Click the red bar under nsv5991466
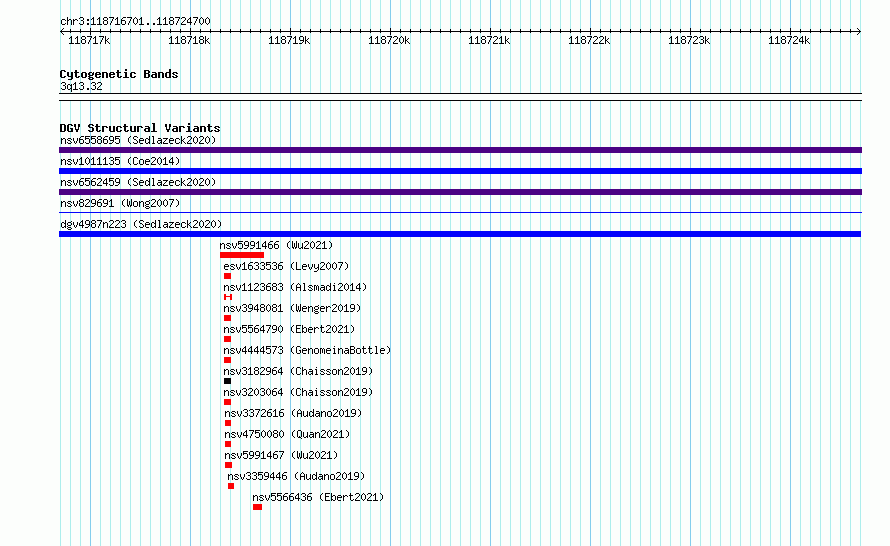 coord(242,255)
